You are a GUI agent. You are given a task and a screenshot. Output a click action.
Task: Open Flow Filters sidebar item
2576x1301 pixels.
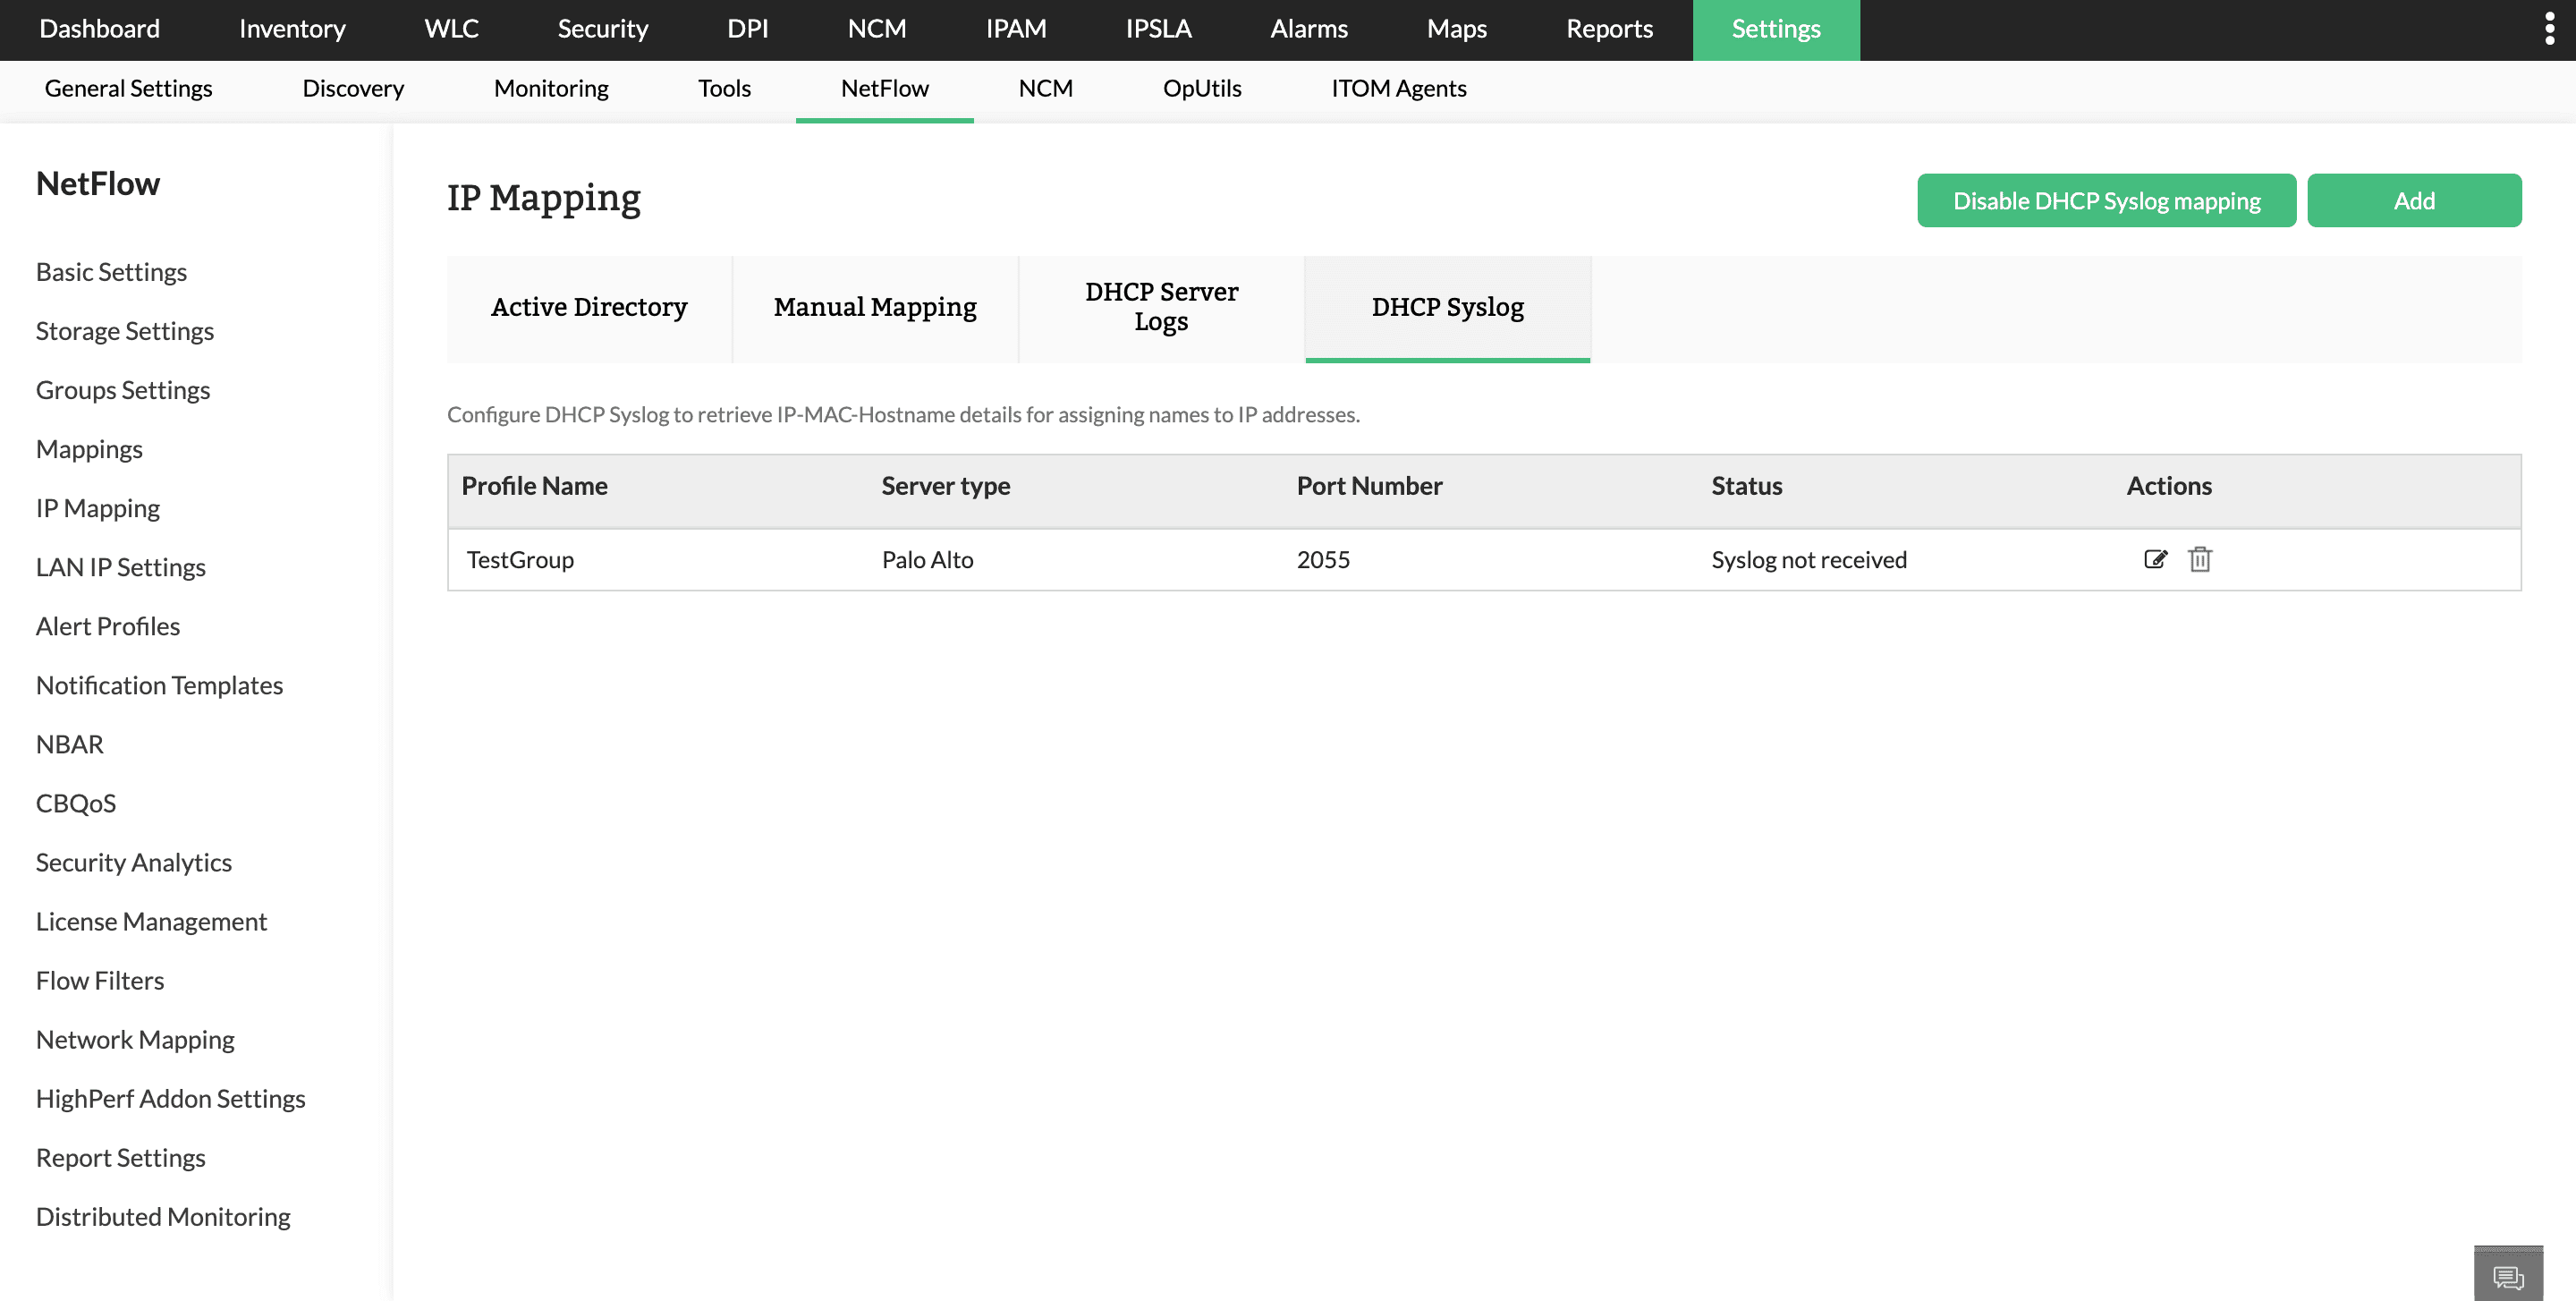click(100, 980)
